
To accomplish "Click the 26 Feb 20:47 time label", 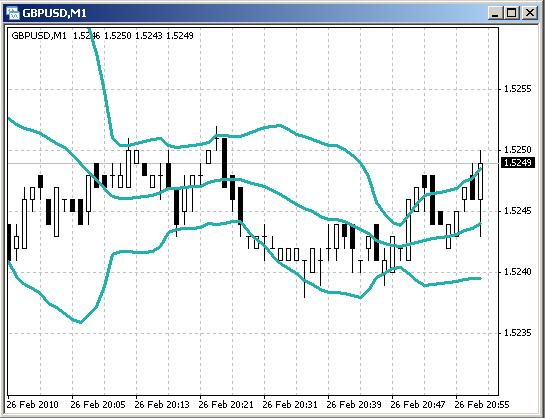I will coord(418,405).
